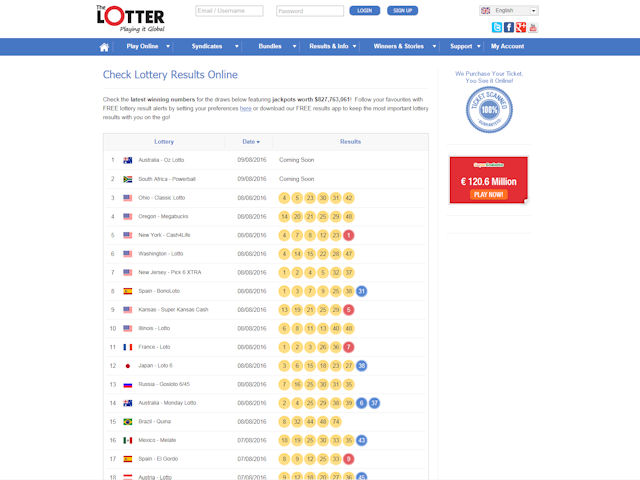Click the UK flag in language selector
Screen dimensions: 640x480
(486, 11)
